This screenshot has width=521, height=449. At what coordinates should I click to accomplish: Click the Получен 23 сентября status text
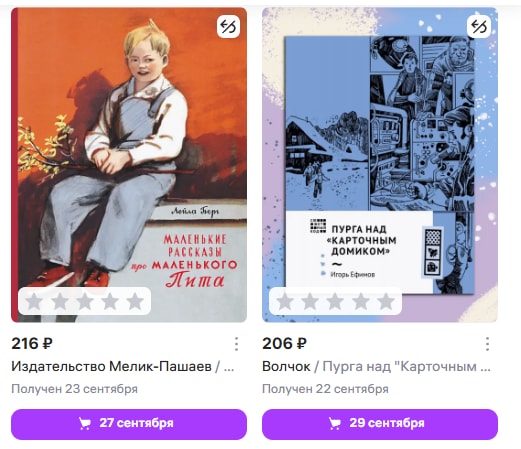pos(75,389)
